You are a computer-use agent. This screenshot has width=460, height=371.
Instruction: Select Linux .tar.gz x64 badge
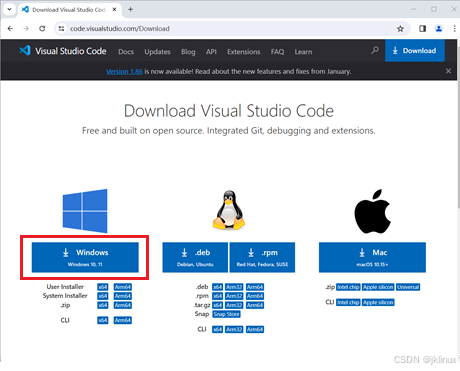[x=217, y=305]
